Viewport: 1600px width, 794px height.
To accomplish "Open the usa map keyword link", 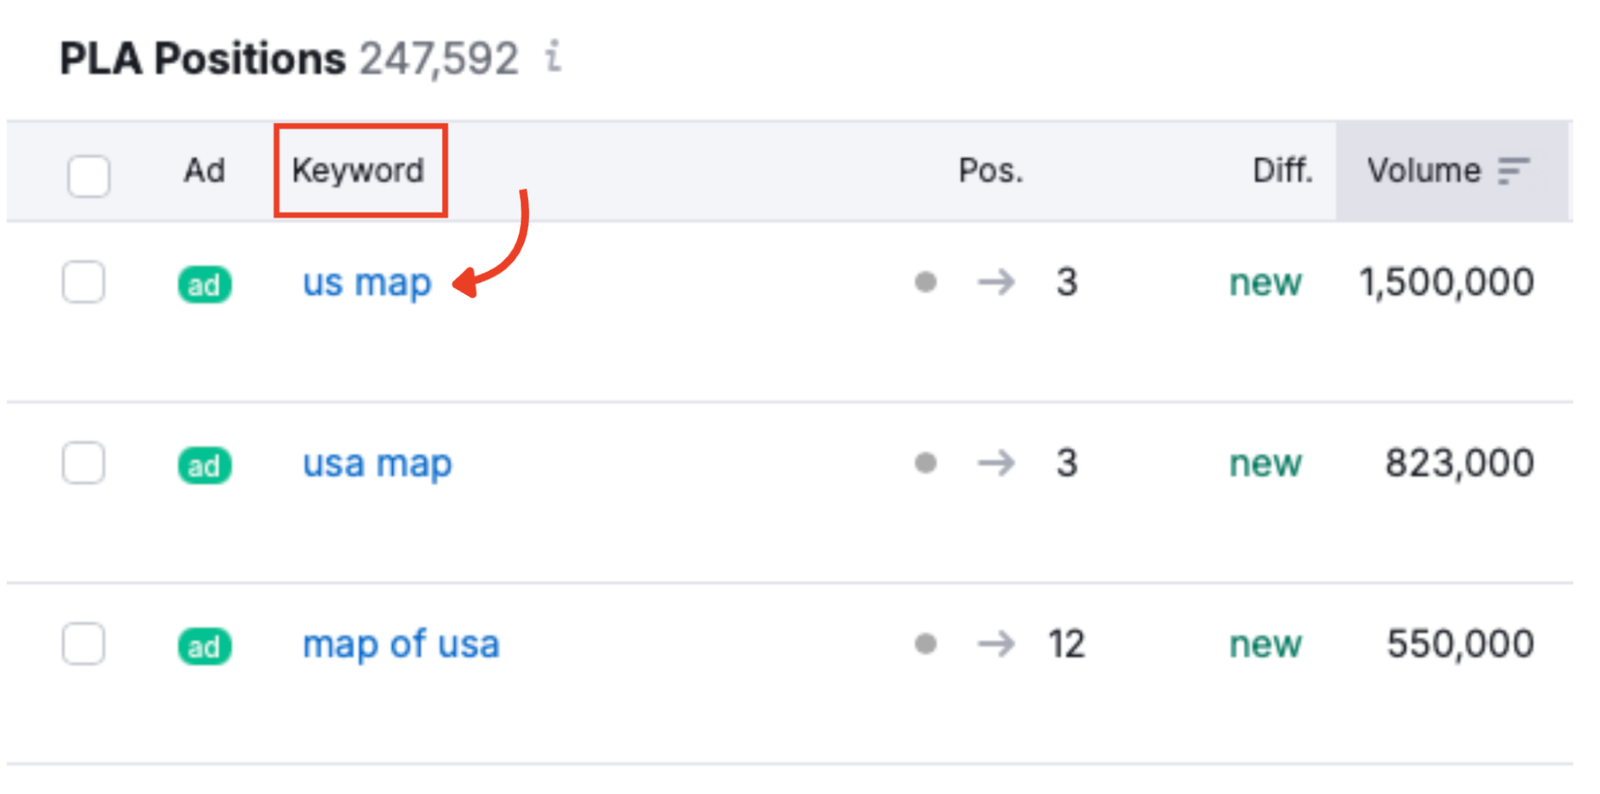I will pos(377,464).
